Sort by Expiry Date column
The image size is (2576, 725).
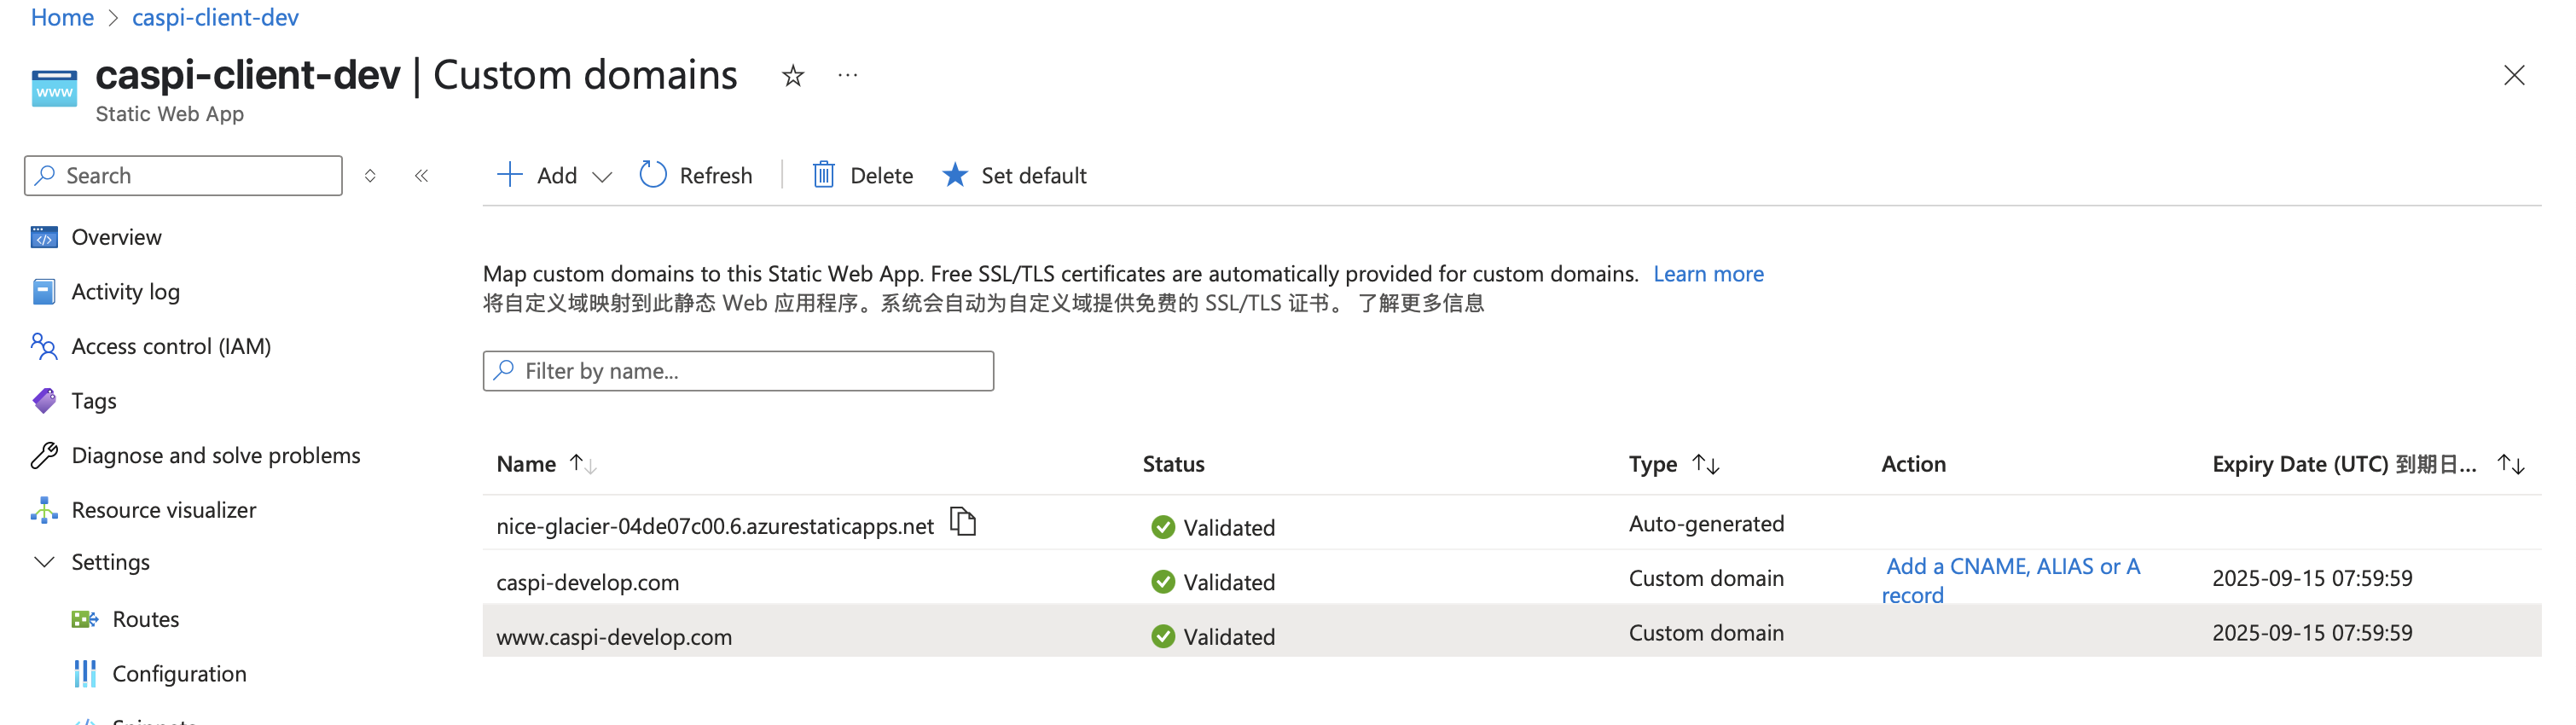(2510, 464)
